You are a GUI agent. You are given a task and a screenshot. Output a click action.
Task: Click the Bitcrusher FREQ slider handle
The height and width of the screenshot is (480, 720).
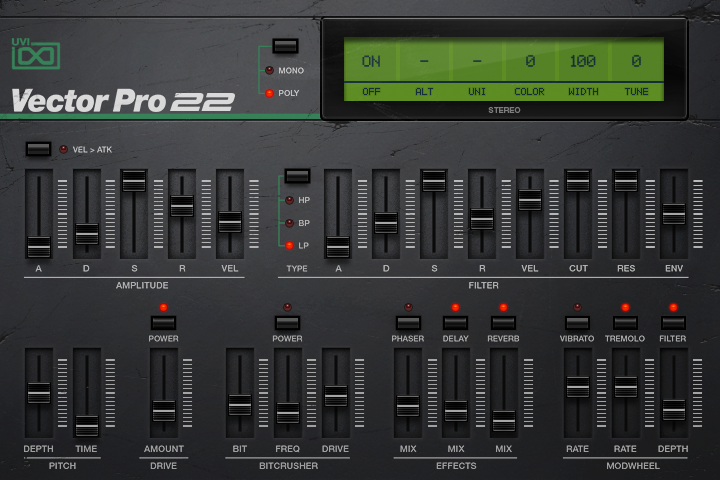(x=288, y=413)
